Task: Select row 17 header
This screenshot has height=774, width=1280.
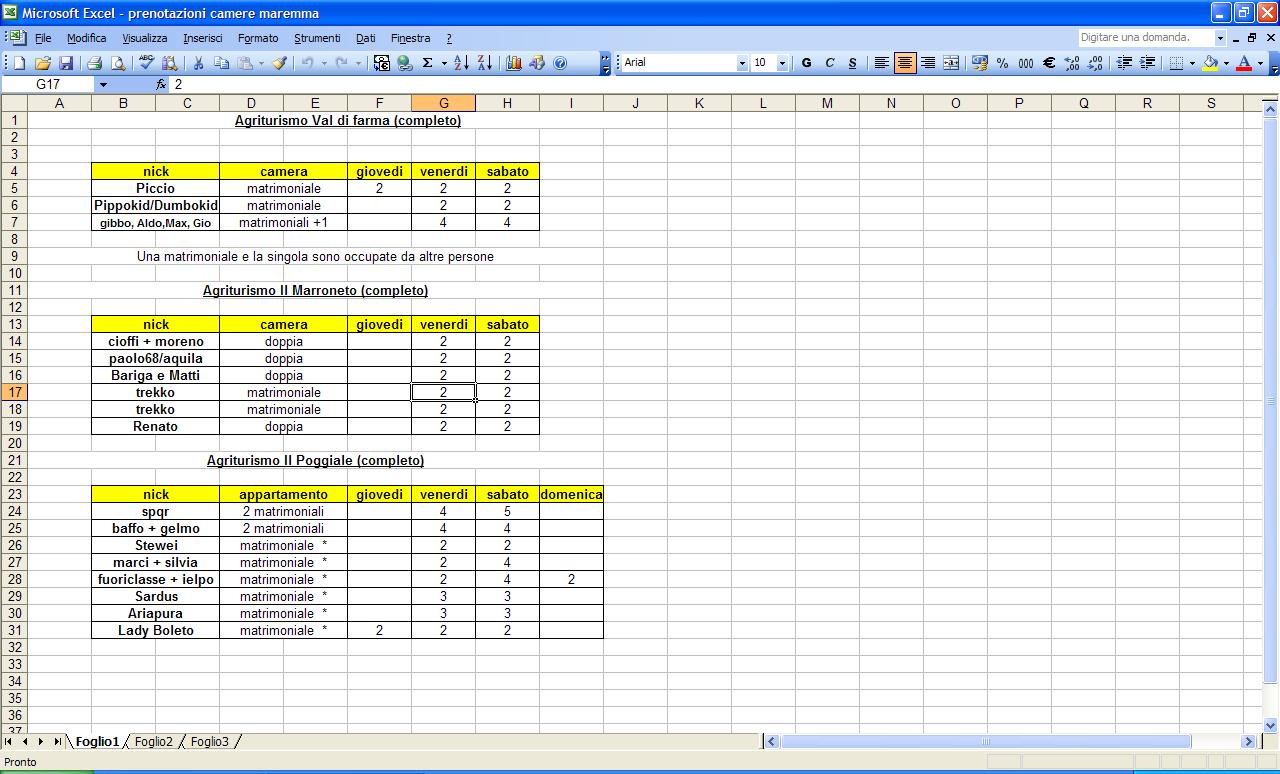Action: (x=15, y=392)
